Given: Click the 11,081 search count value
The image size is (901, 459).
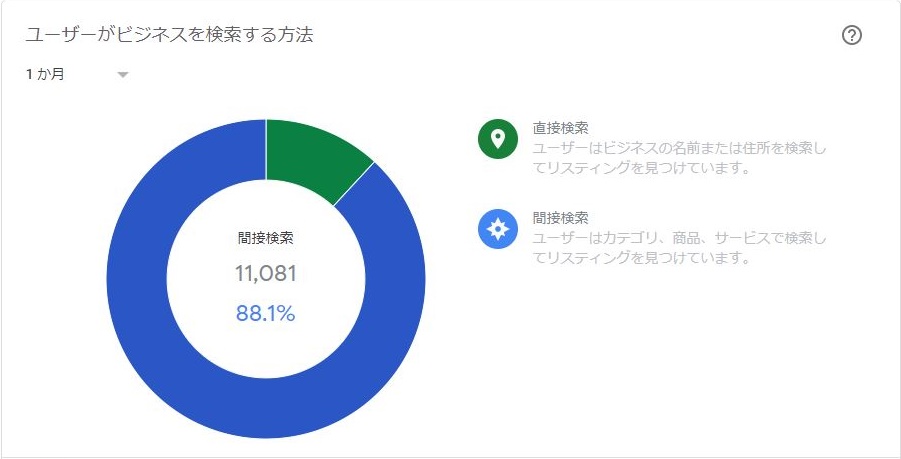Looking at the screenshot, I should (265, 274).
